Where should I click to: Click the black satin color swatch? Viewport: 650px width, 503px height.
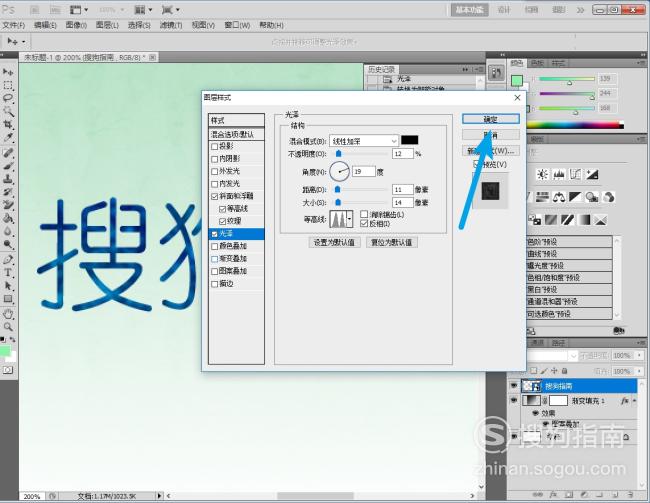410,140
